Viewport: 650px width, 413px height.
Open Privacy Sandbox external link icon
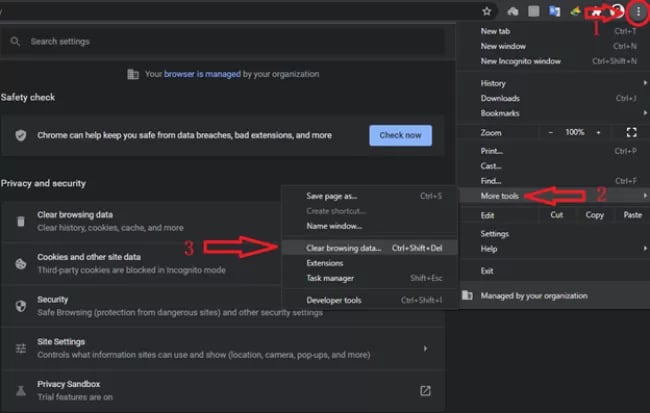[425, 391]
